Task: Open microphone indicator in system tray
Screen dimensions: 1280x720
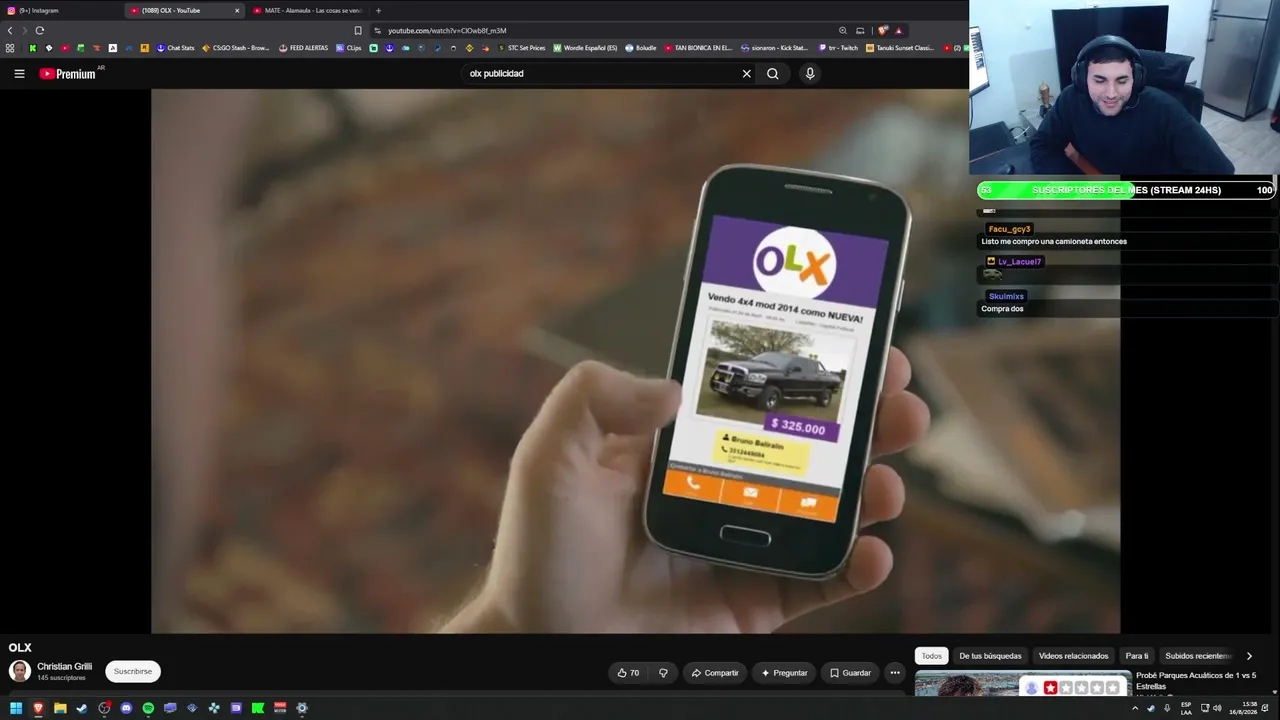Action: pyautogui.click(x=1167, y=708)
